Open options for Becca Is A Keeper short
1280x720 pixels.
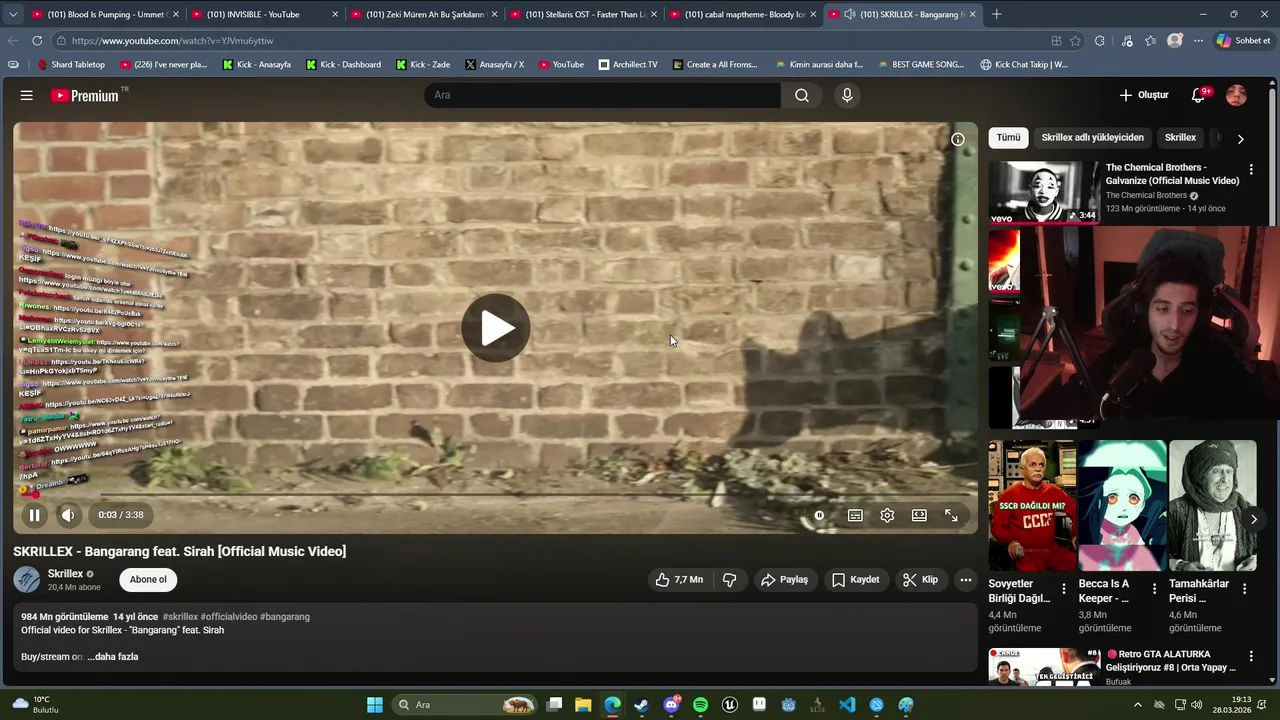(1154, 589)
